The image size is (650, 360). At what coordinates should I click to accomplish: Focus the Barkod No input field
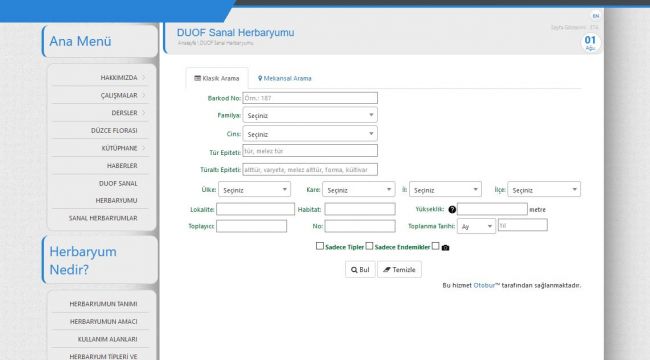[x=310, y=98]
